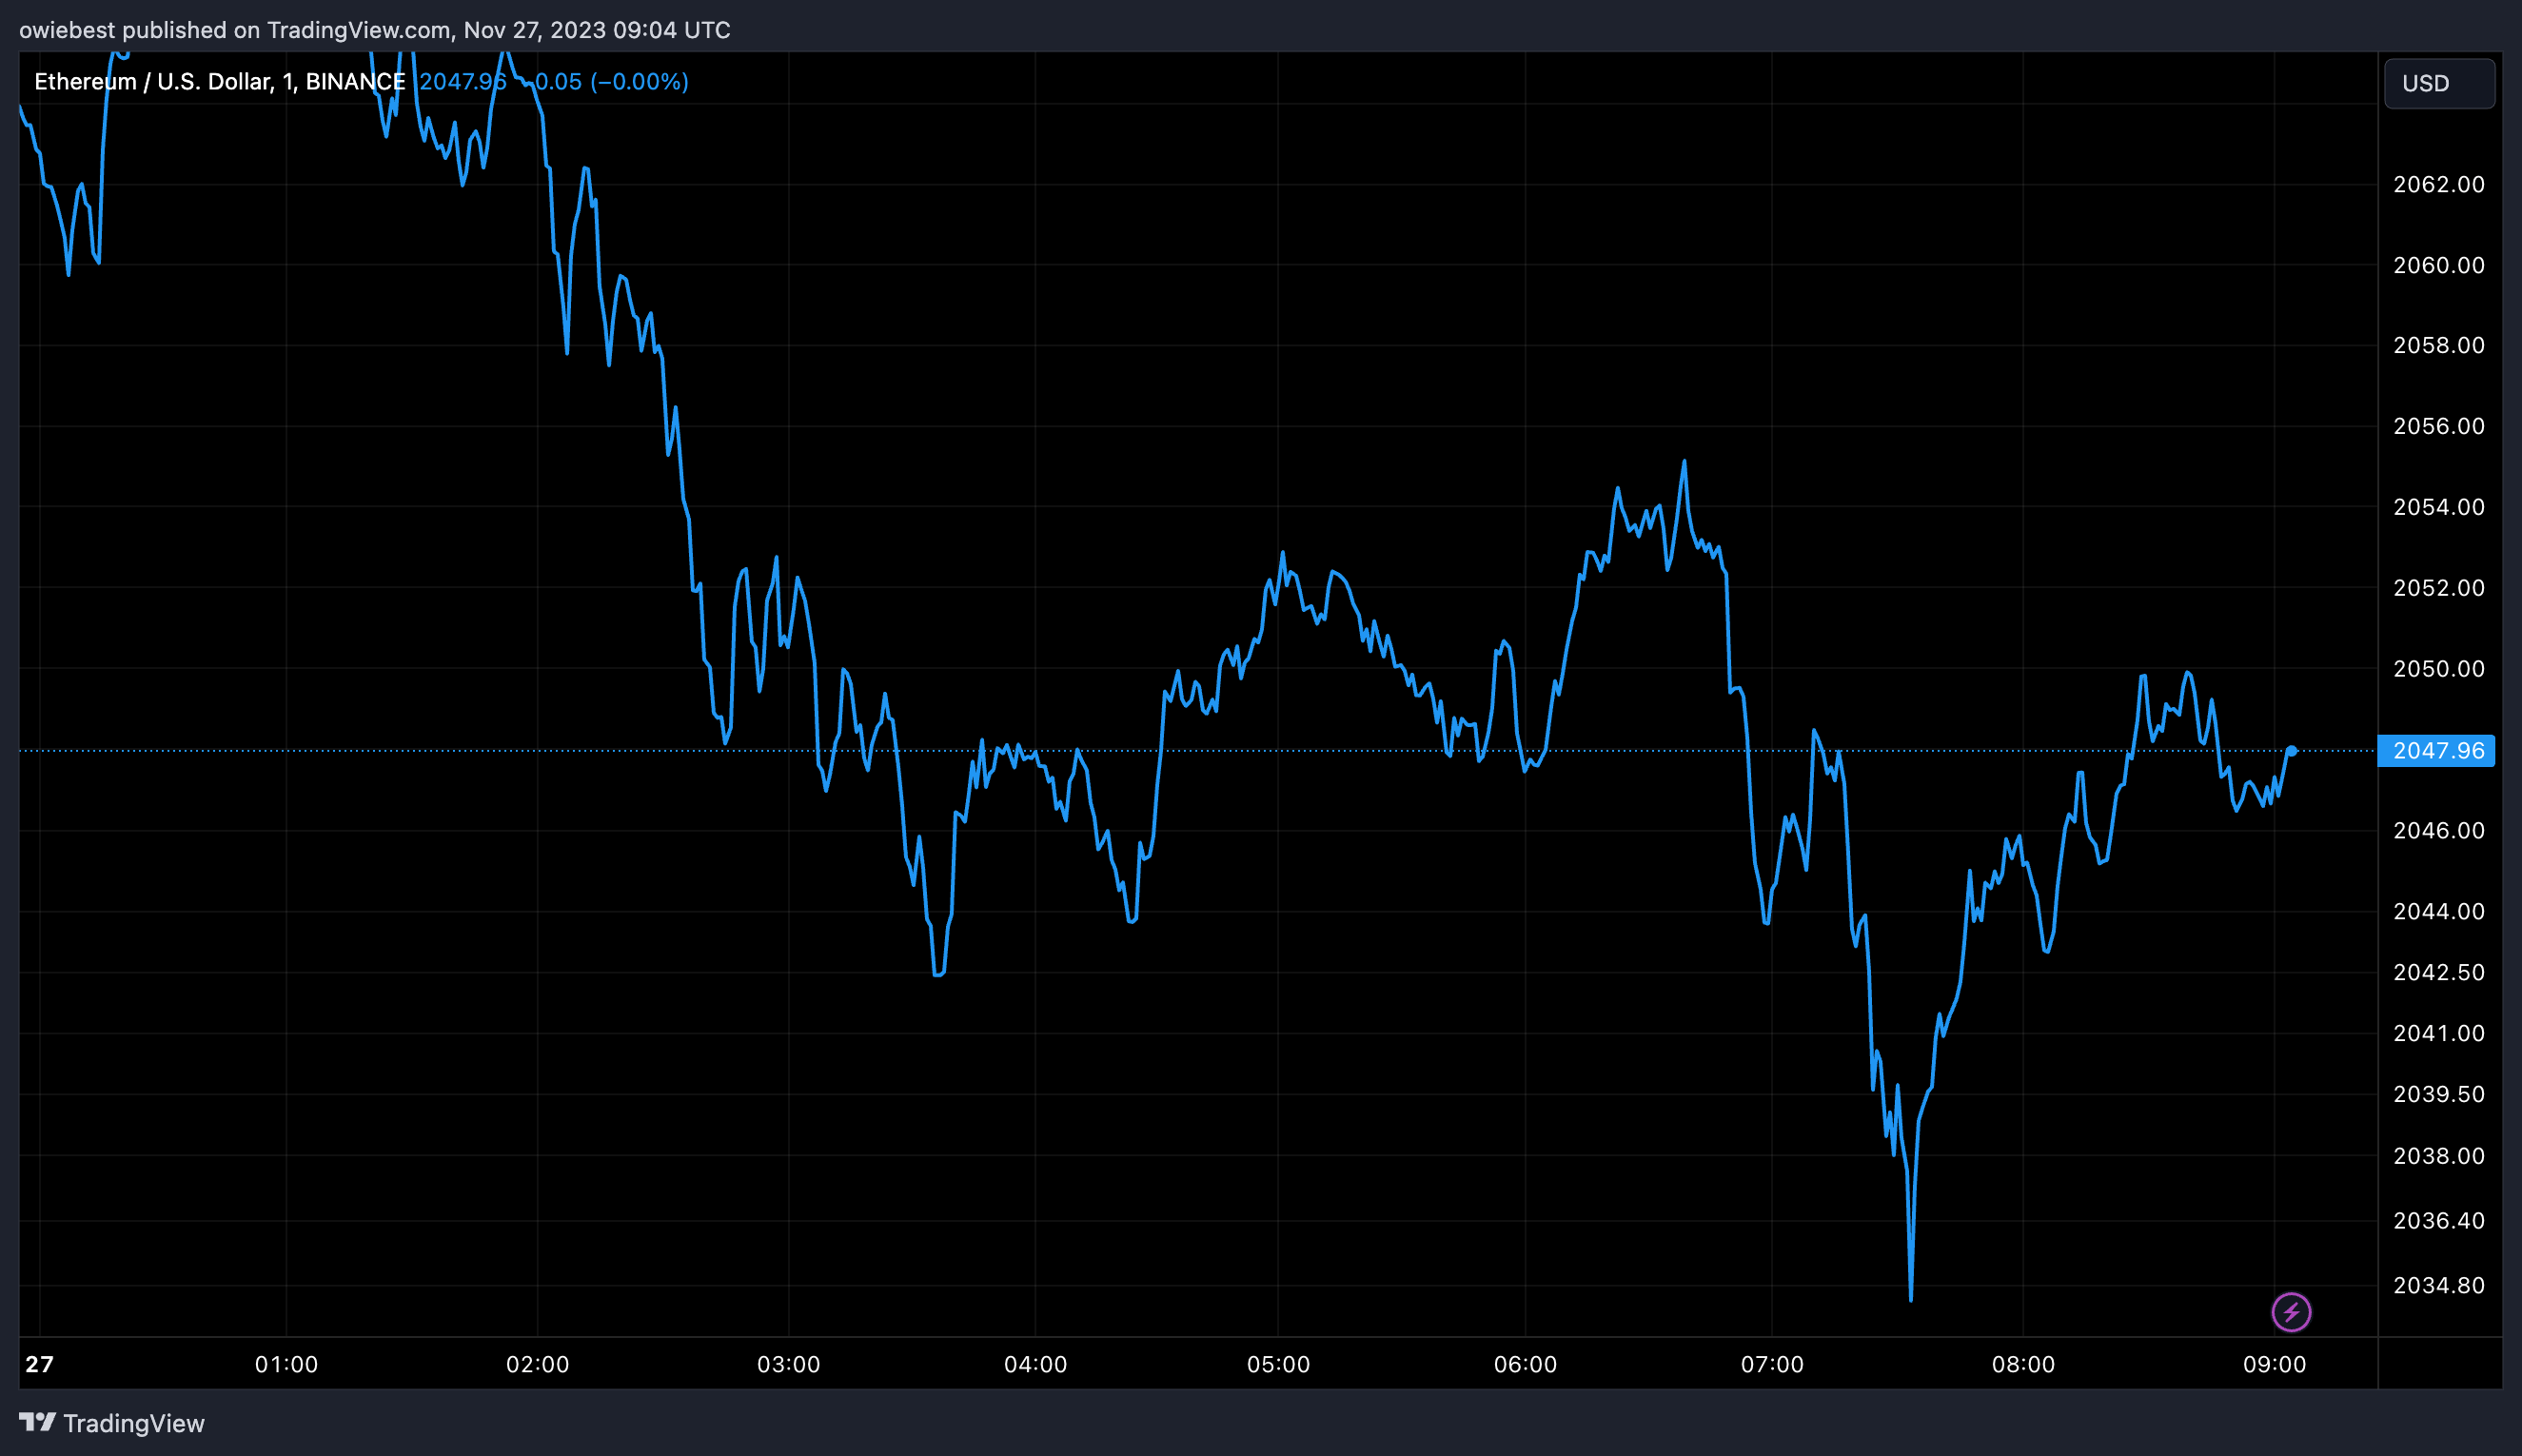Click the TradingView logo at bottom left
Viewport: 2522px width, 1456px height.
tap(112, 1423)
